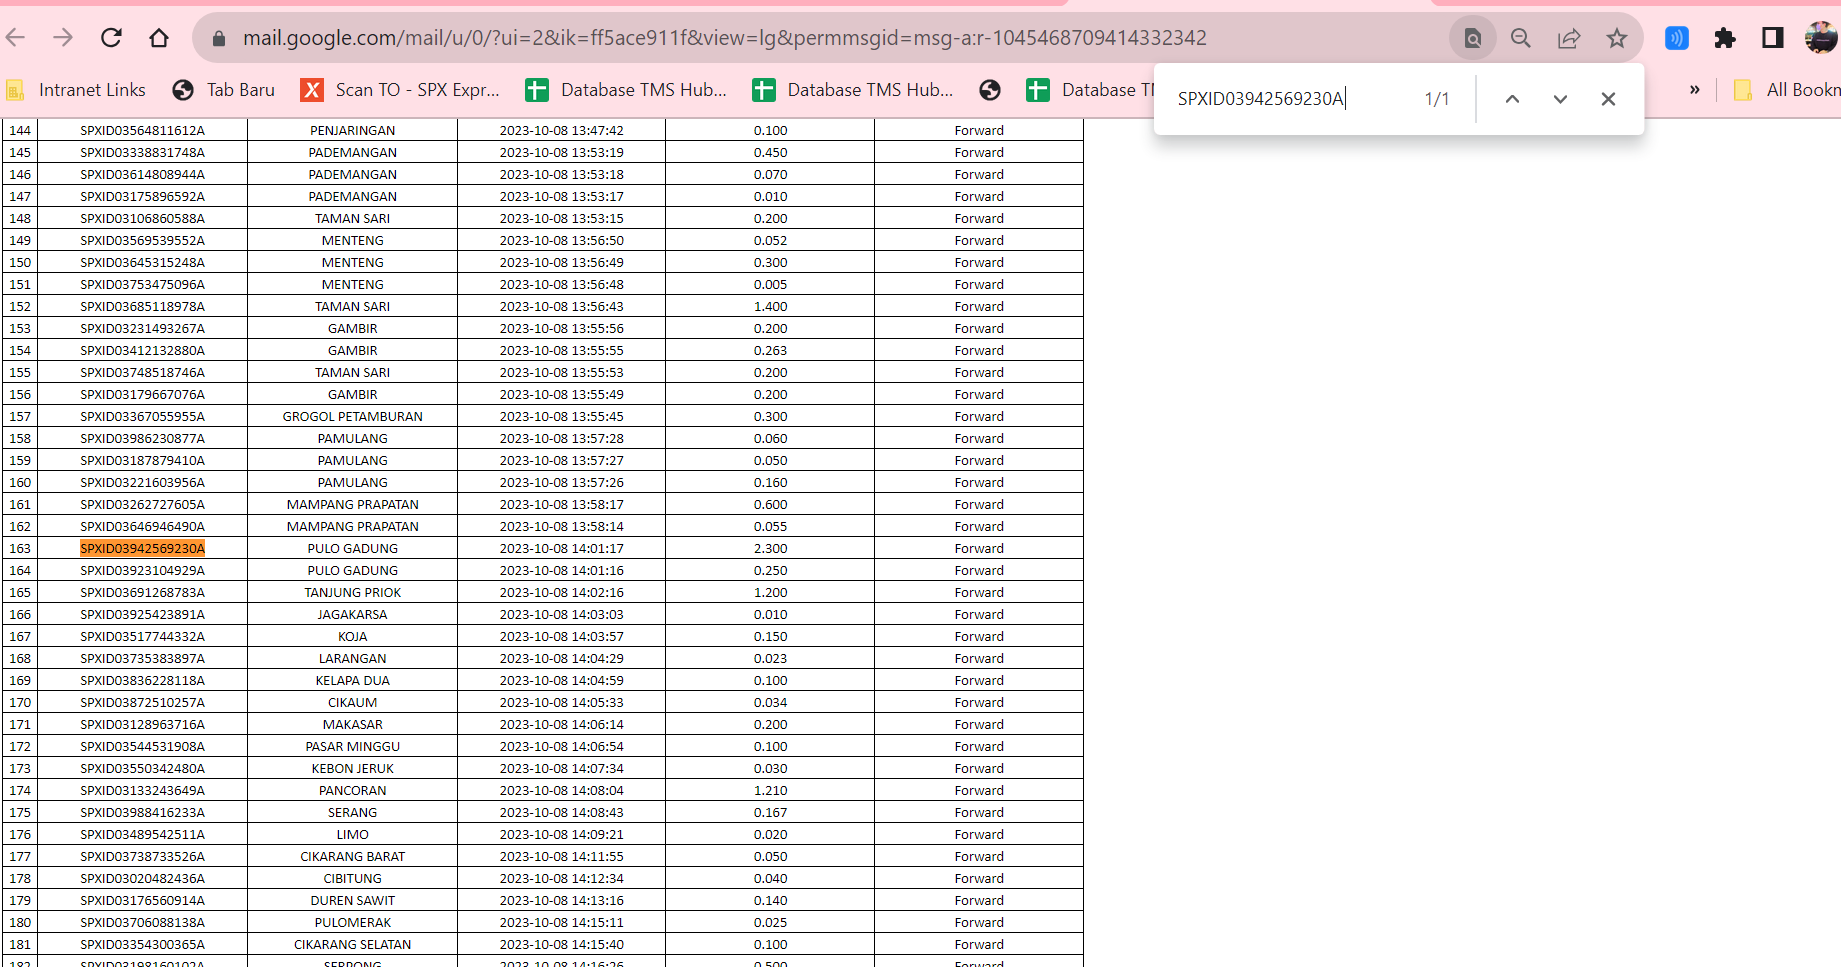The width and height of the screenshot is (1841, 967).
Task: Click weight value 2.300
Action: 771,548
